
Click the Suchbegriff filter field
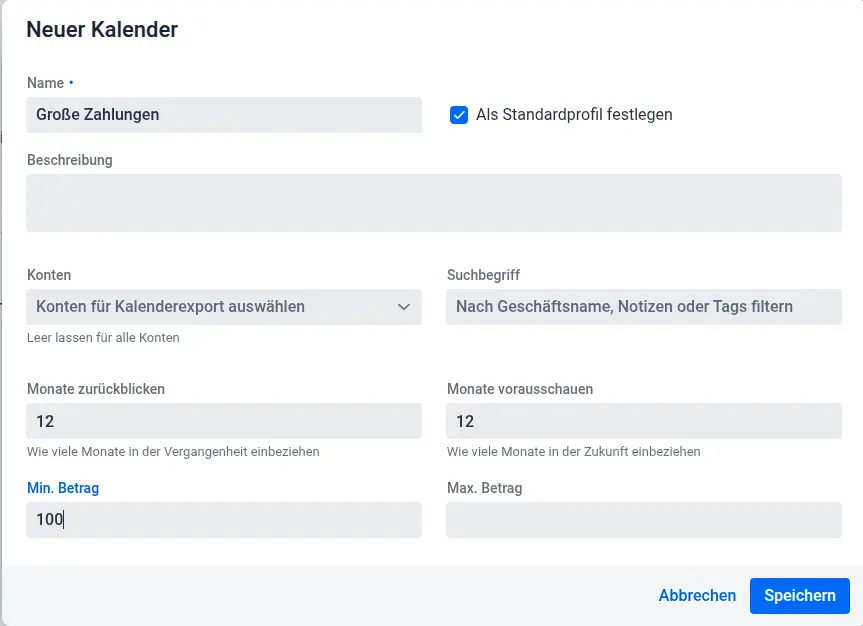(x=643, y=307)
